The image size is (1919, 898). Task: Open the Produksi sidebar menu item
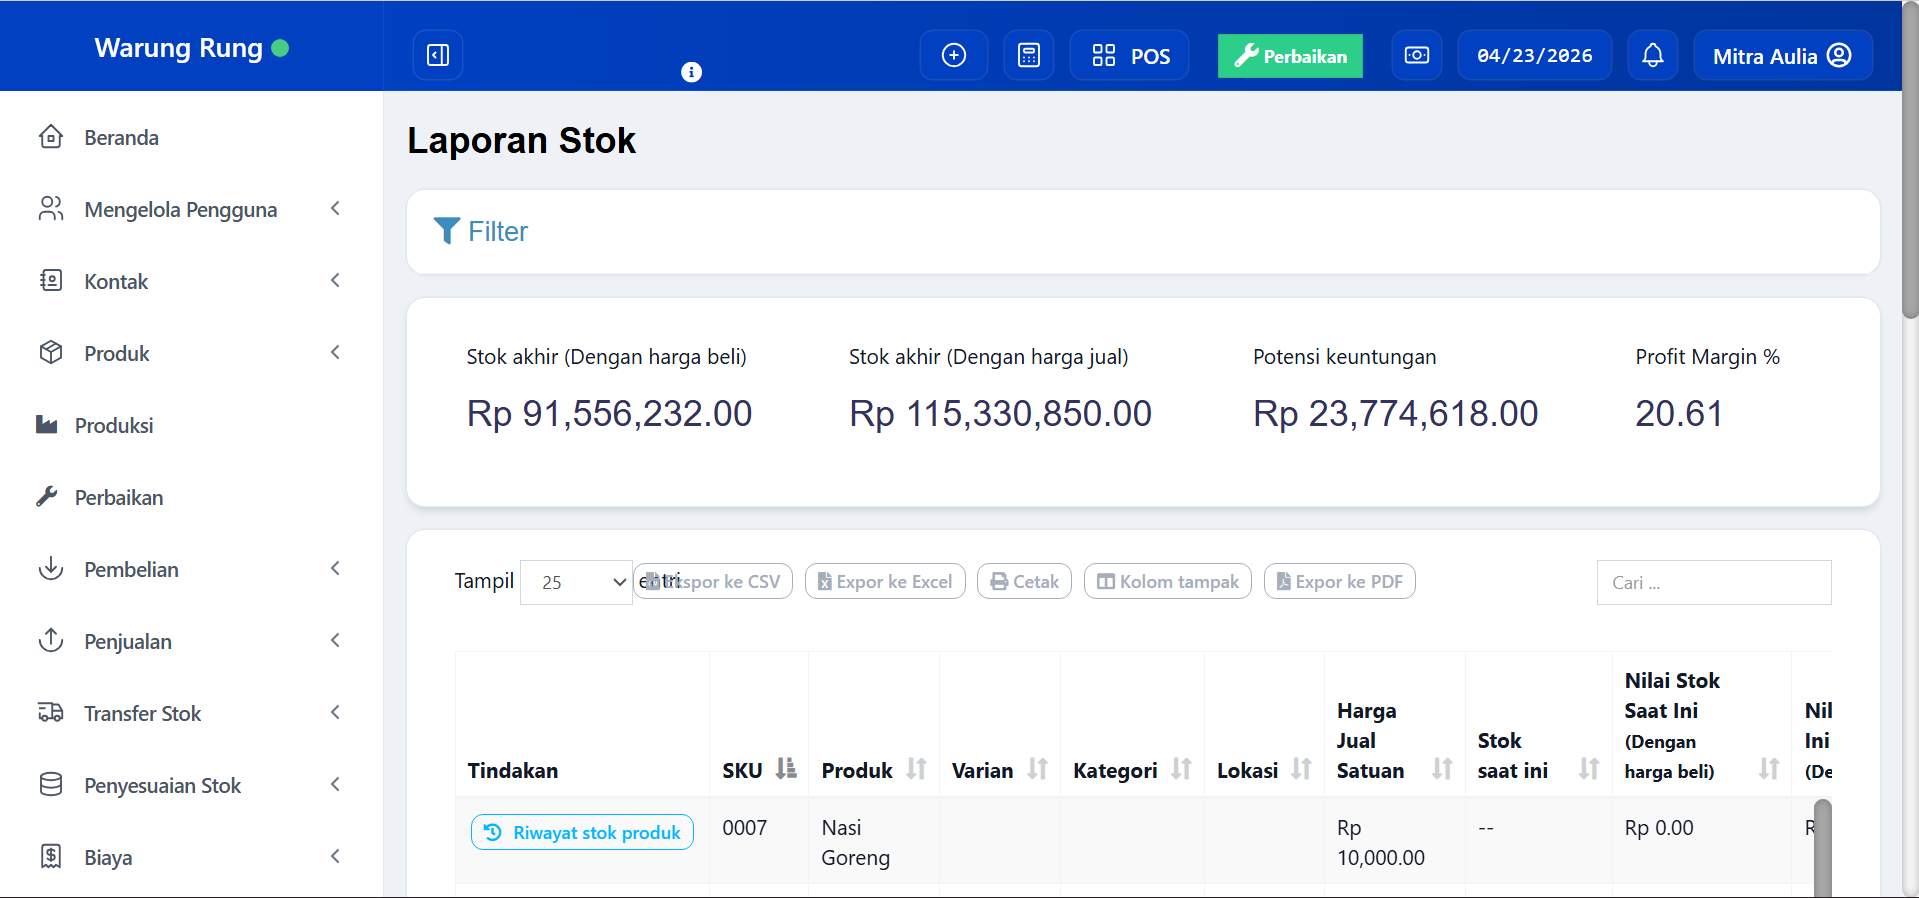pyautogui.click(x=113, y=426)
